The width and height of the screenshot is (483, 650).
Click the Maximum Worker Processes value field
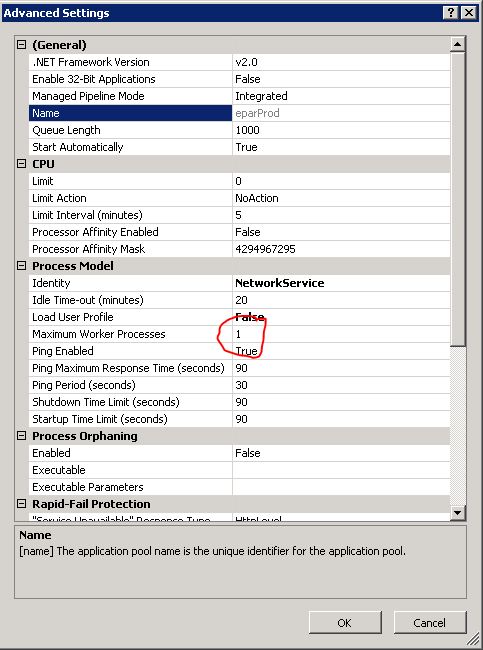click(x=341, y=334)
